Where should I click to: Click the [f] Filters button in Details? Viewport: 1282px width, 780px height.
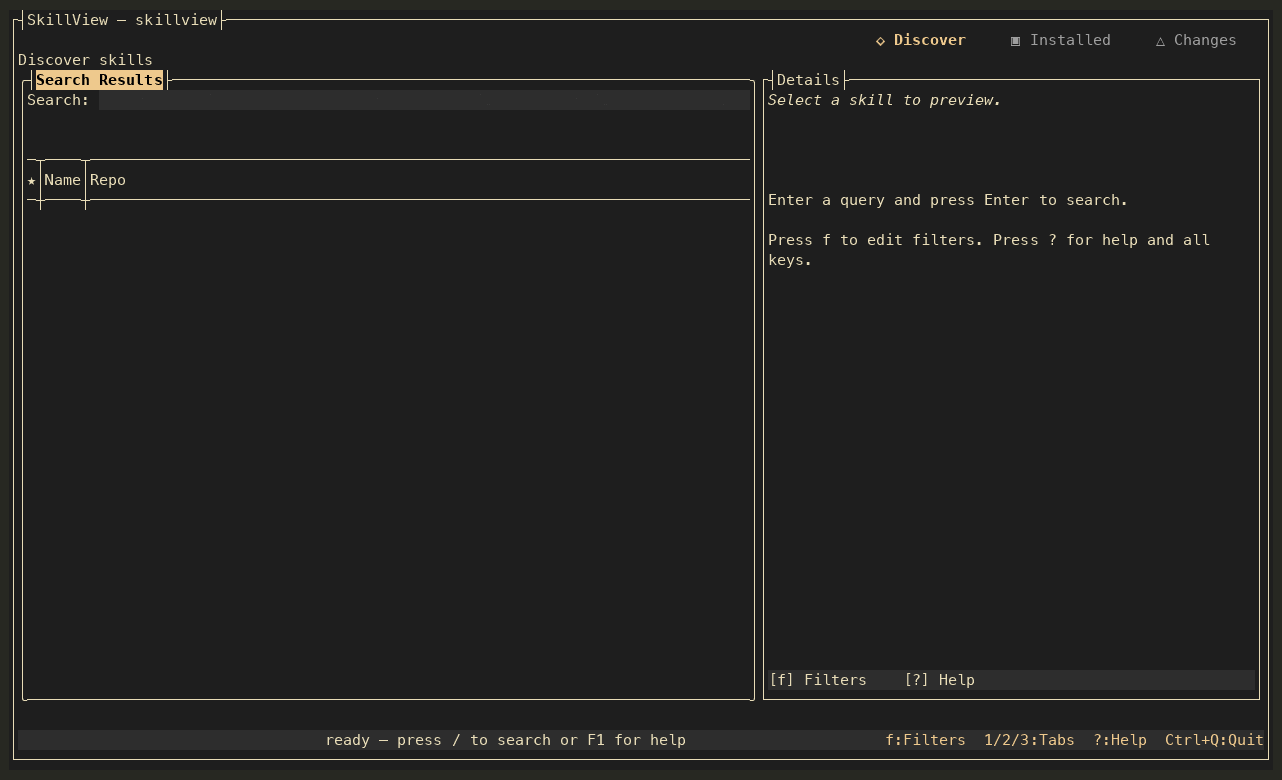(x=818, y=680)
